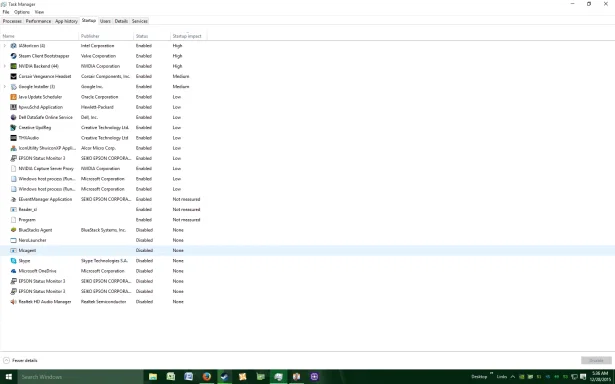615x384 pixels.
Task: Select the NVIDIA Capture Server Proxy icon
Action: click(13, 168)
